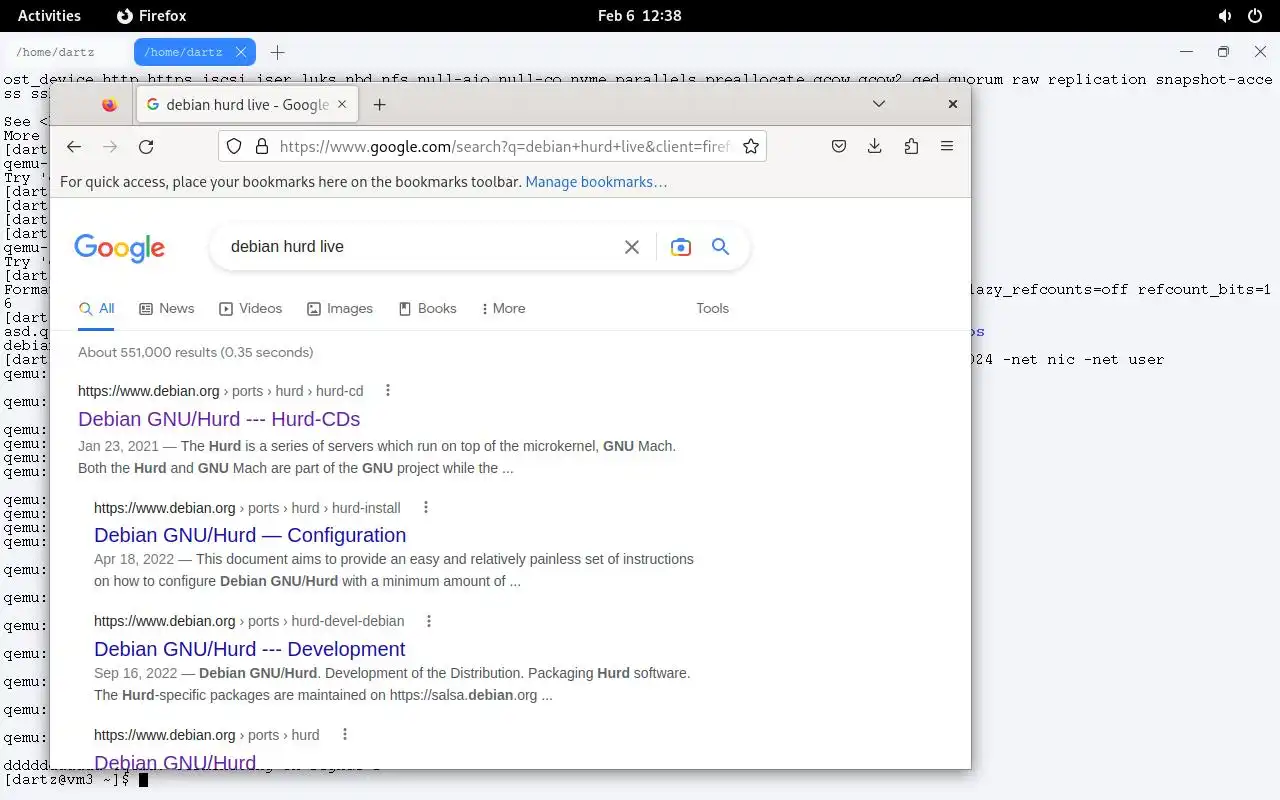Open the tracking protection shield icon
Image resolution: width=1280 pixels, height=800 pixels.
click(x=234, y=147)
